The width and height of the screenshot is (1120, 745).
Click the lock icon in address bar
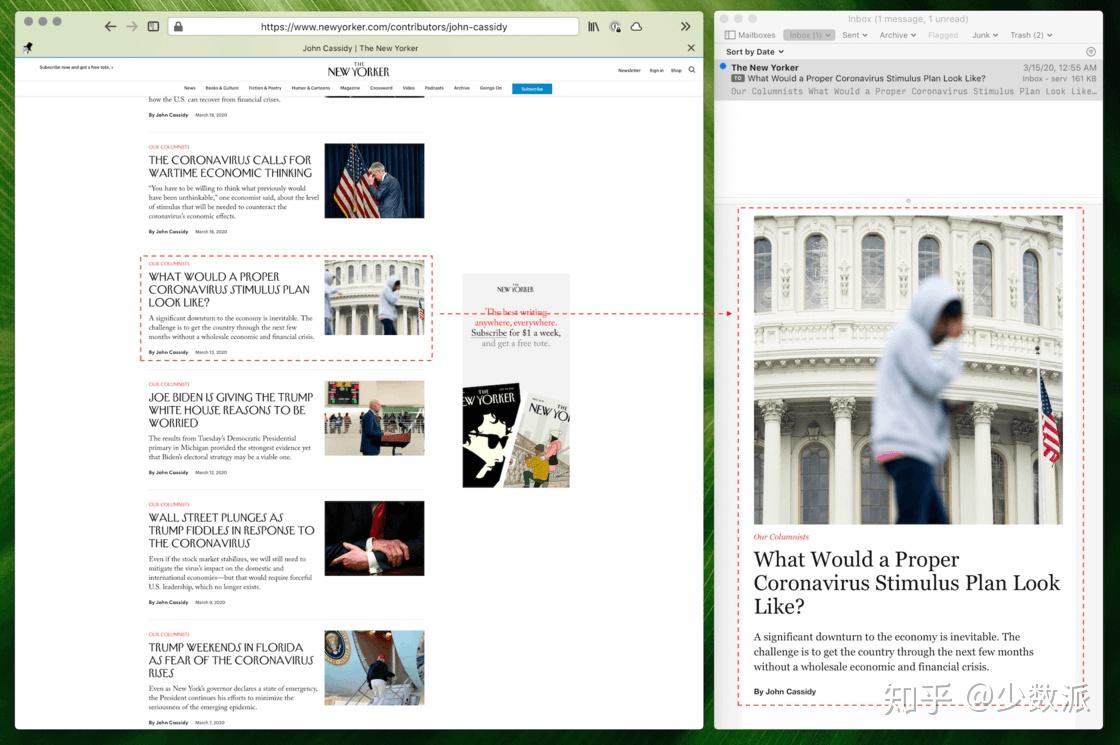click(x=178, y=26)
